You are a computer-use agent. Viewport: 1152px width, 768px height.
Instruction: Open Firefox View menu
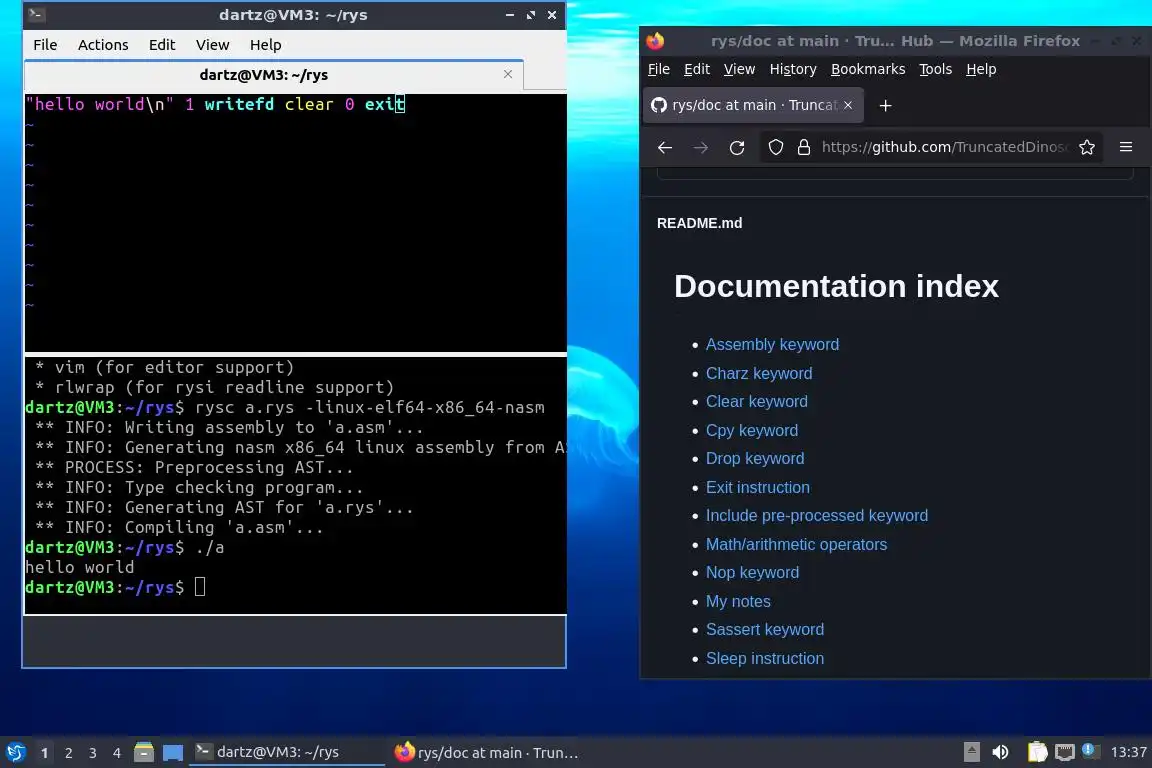pos(739,69)
